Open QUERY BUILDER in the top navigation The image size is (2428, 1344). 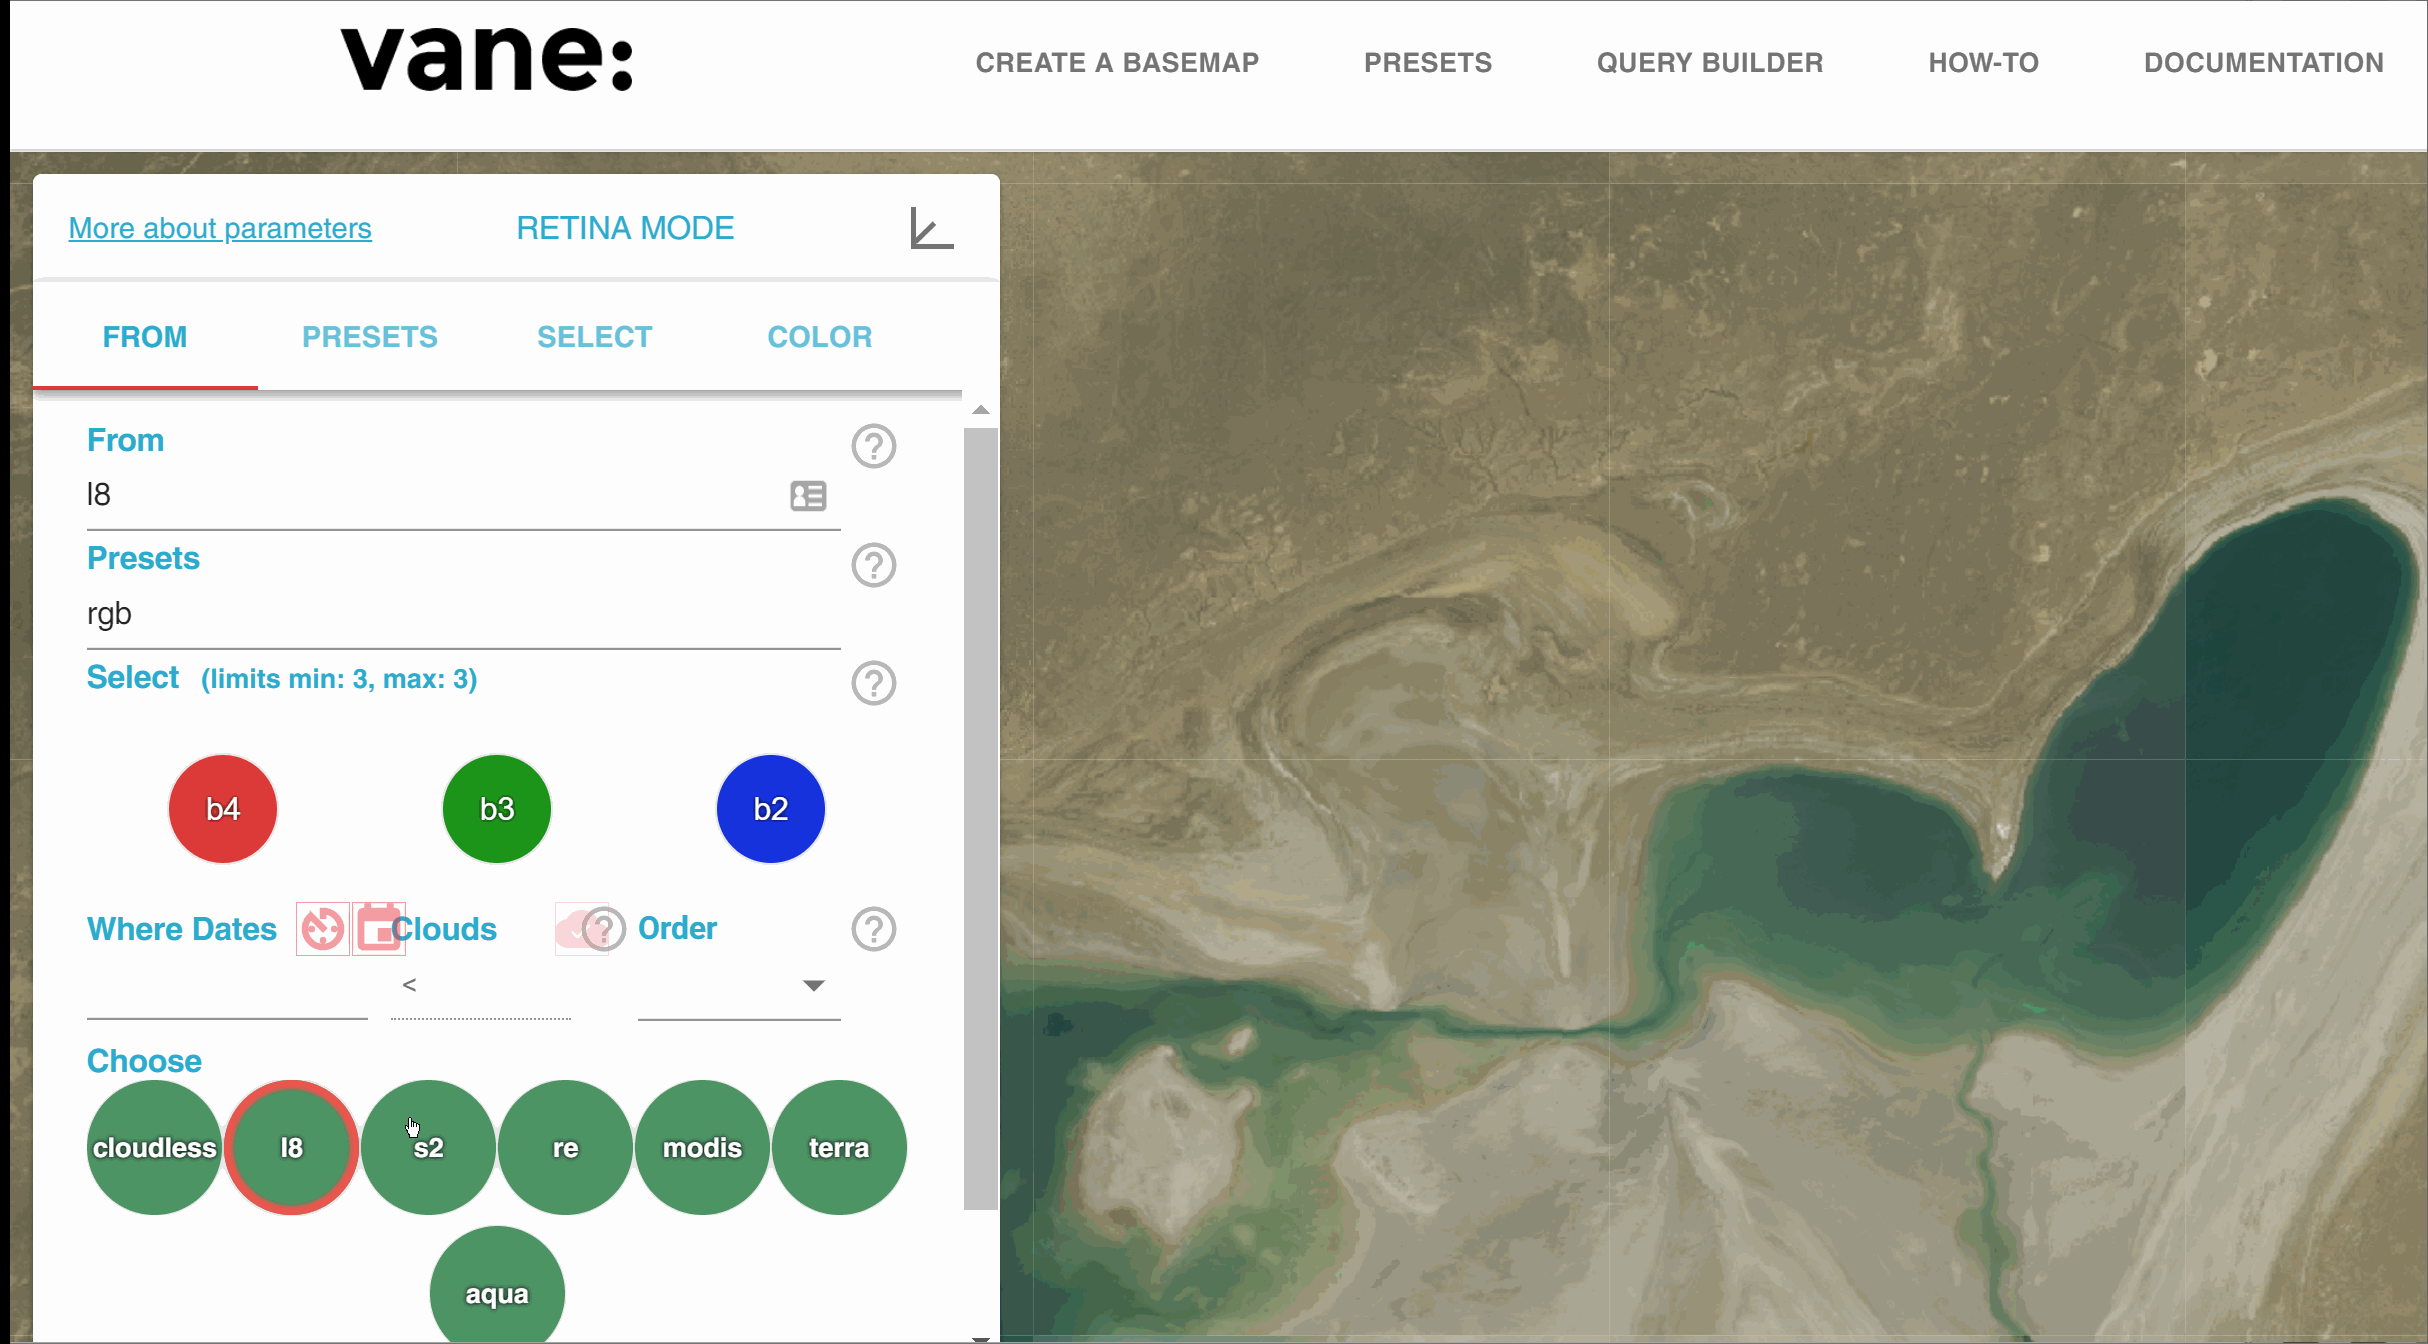[1709, 63]
